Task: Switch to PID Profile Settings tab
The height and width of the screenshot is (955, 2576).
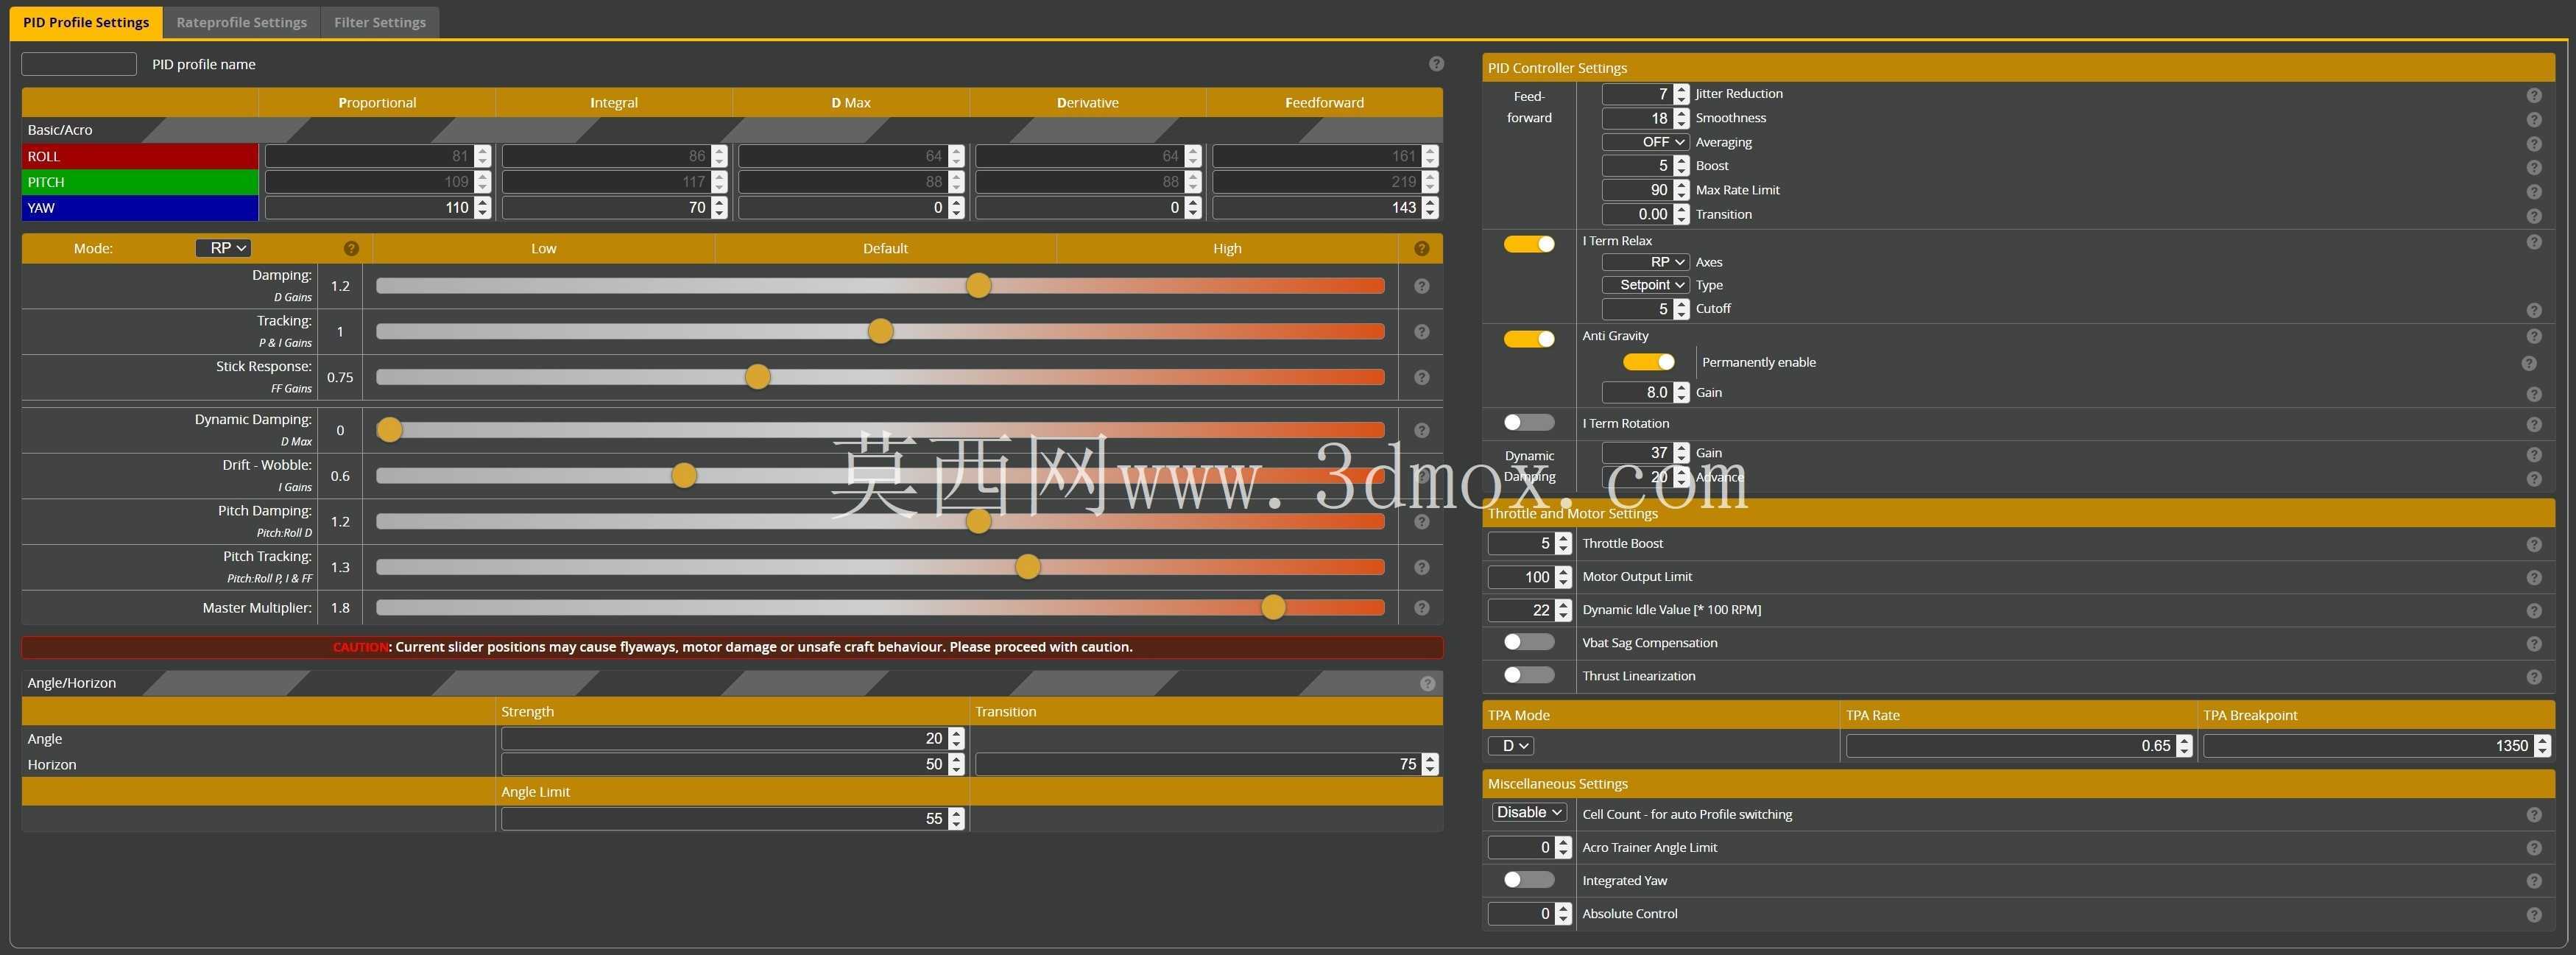Action: click(x=86, y=22)
